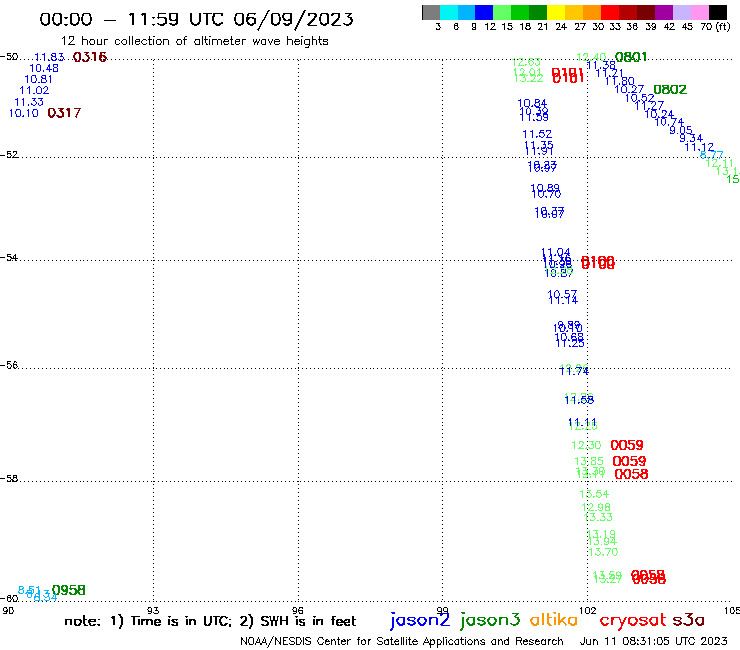Select the pink swatch in the color scale
This screenshot has width=740, height=650.
click(x=700, y=12)
